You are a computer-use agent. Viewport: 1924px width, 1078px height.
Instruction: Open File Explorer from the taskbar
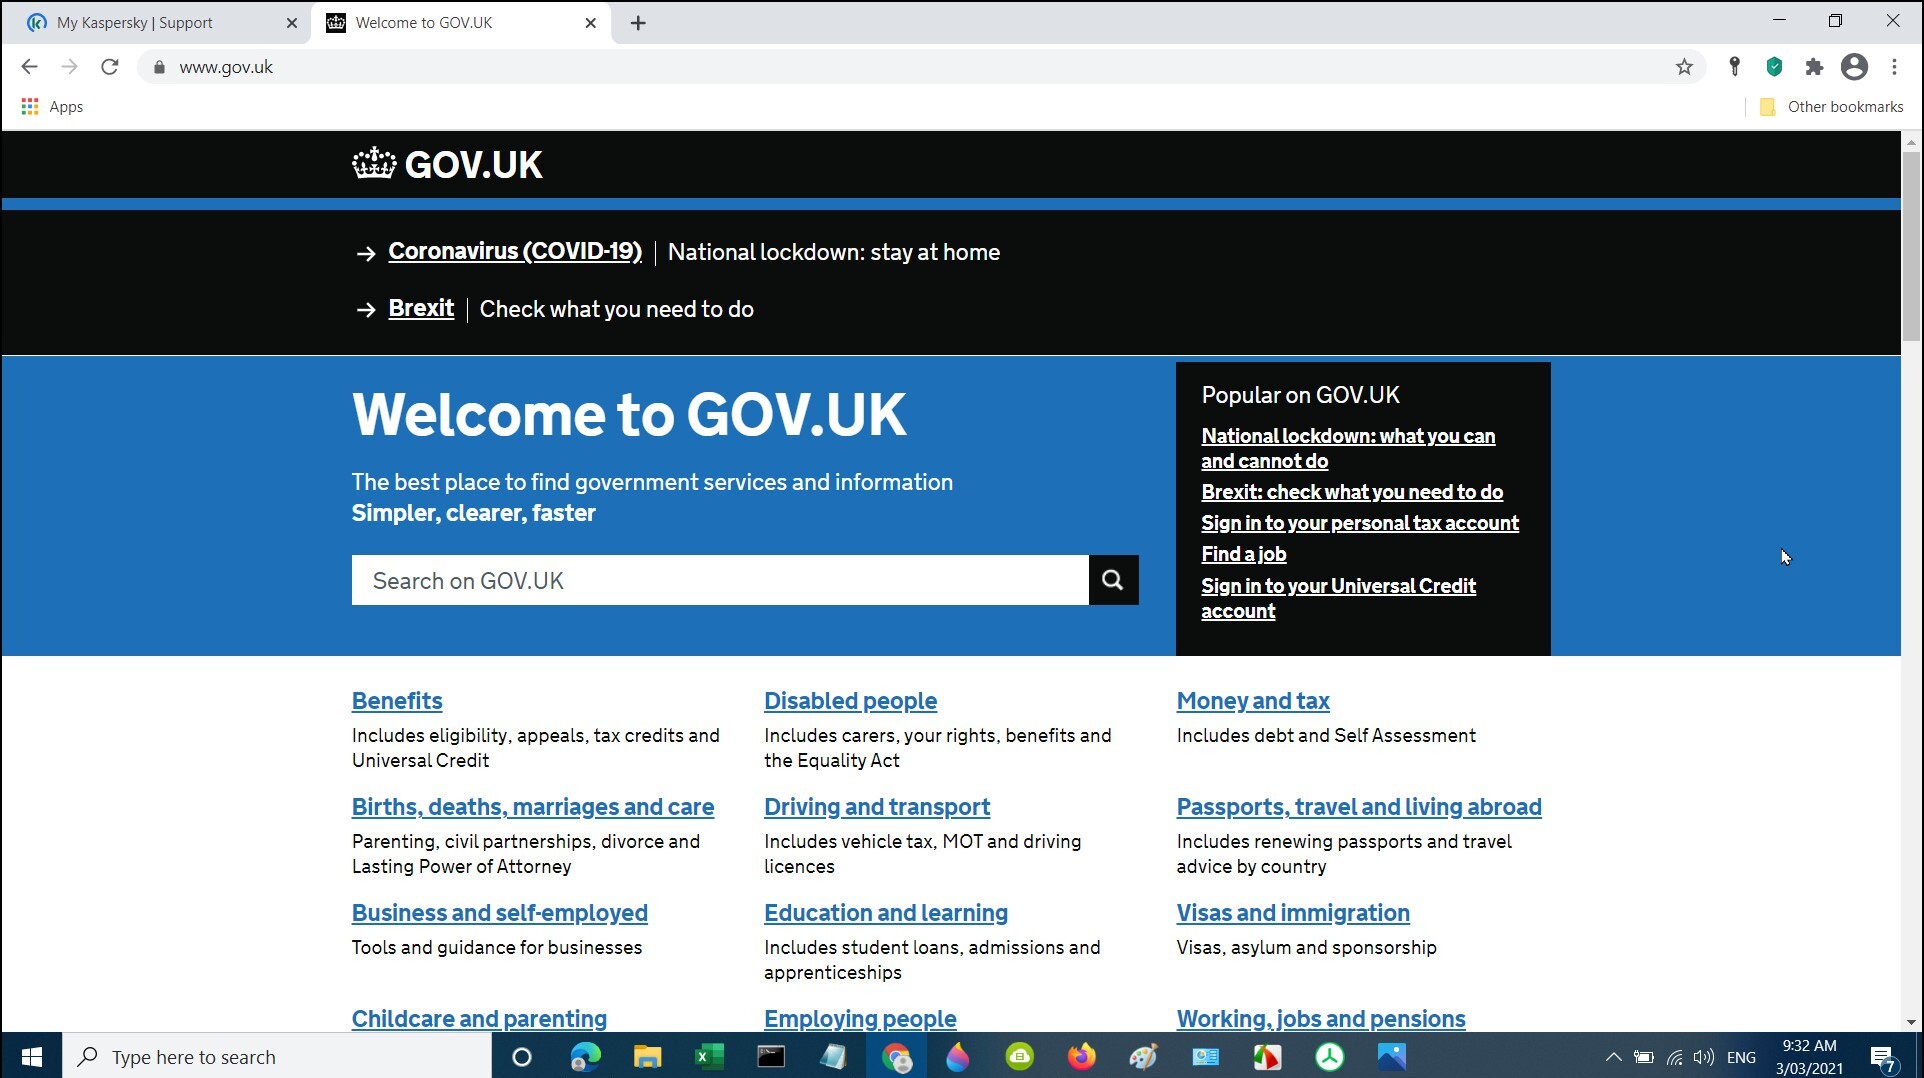coord(647,1056)
